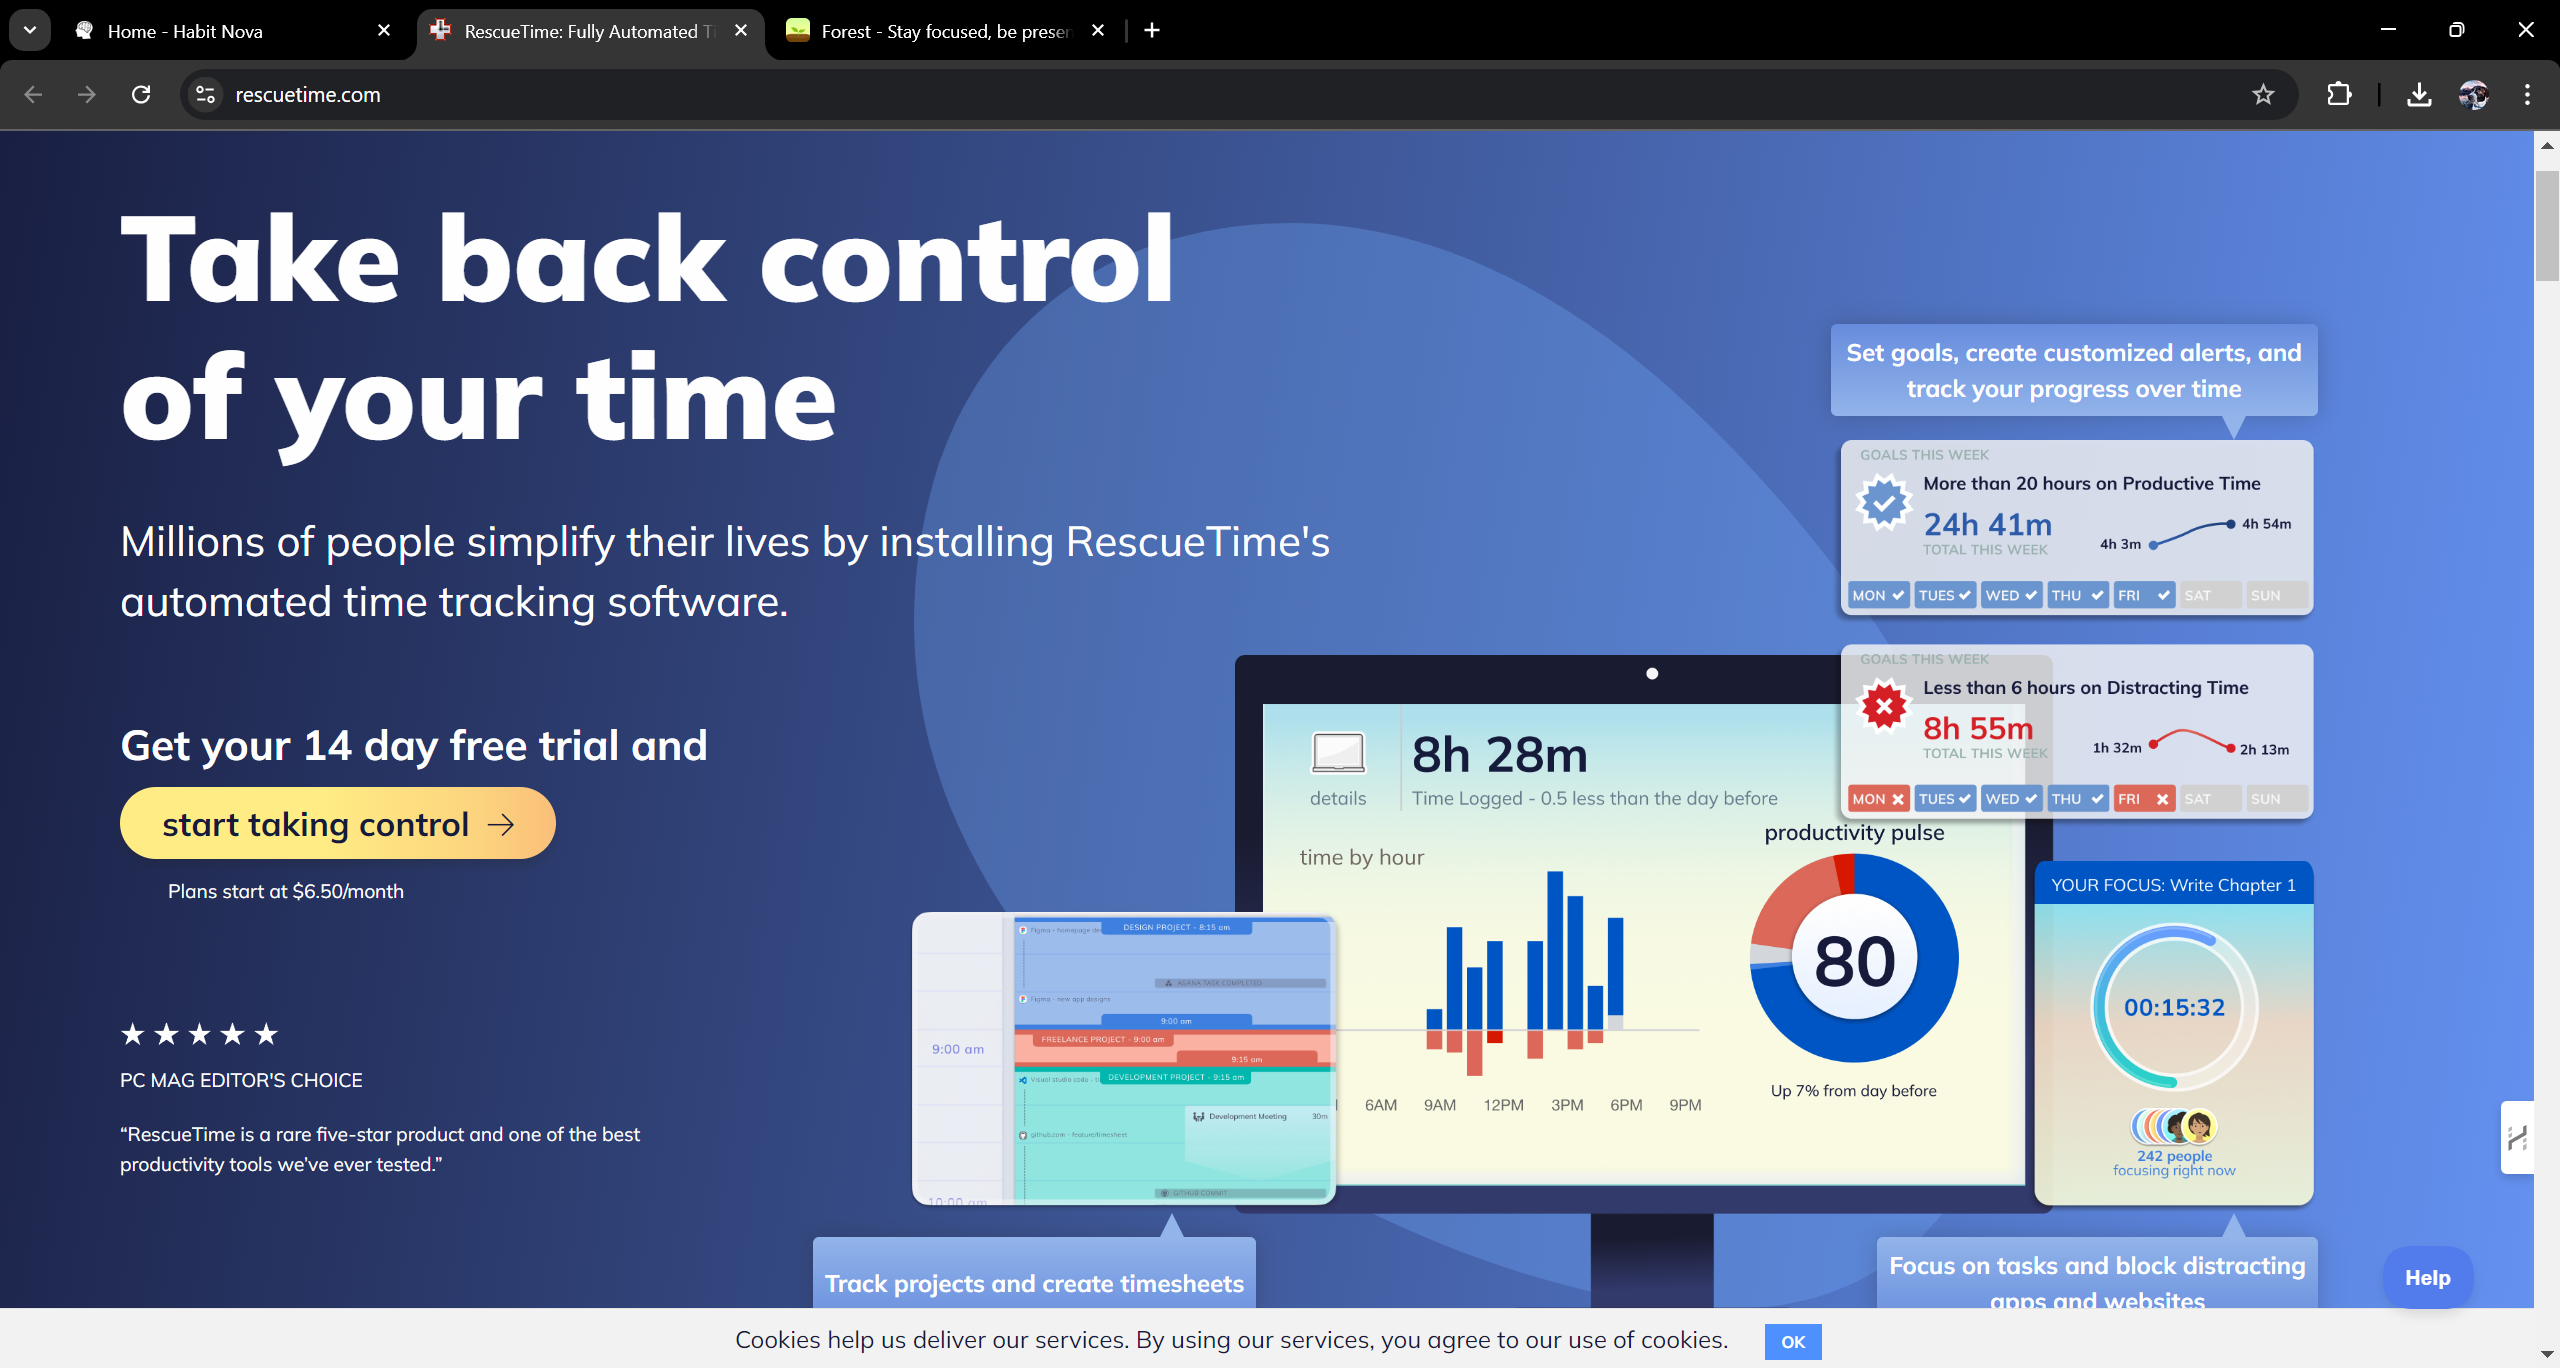This screenshot has height=1368, width=2560.
Task: Toggle FRI chip in Productive Time goal
Action: pyautogui.click(x=2144, y=595)
